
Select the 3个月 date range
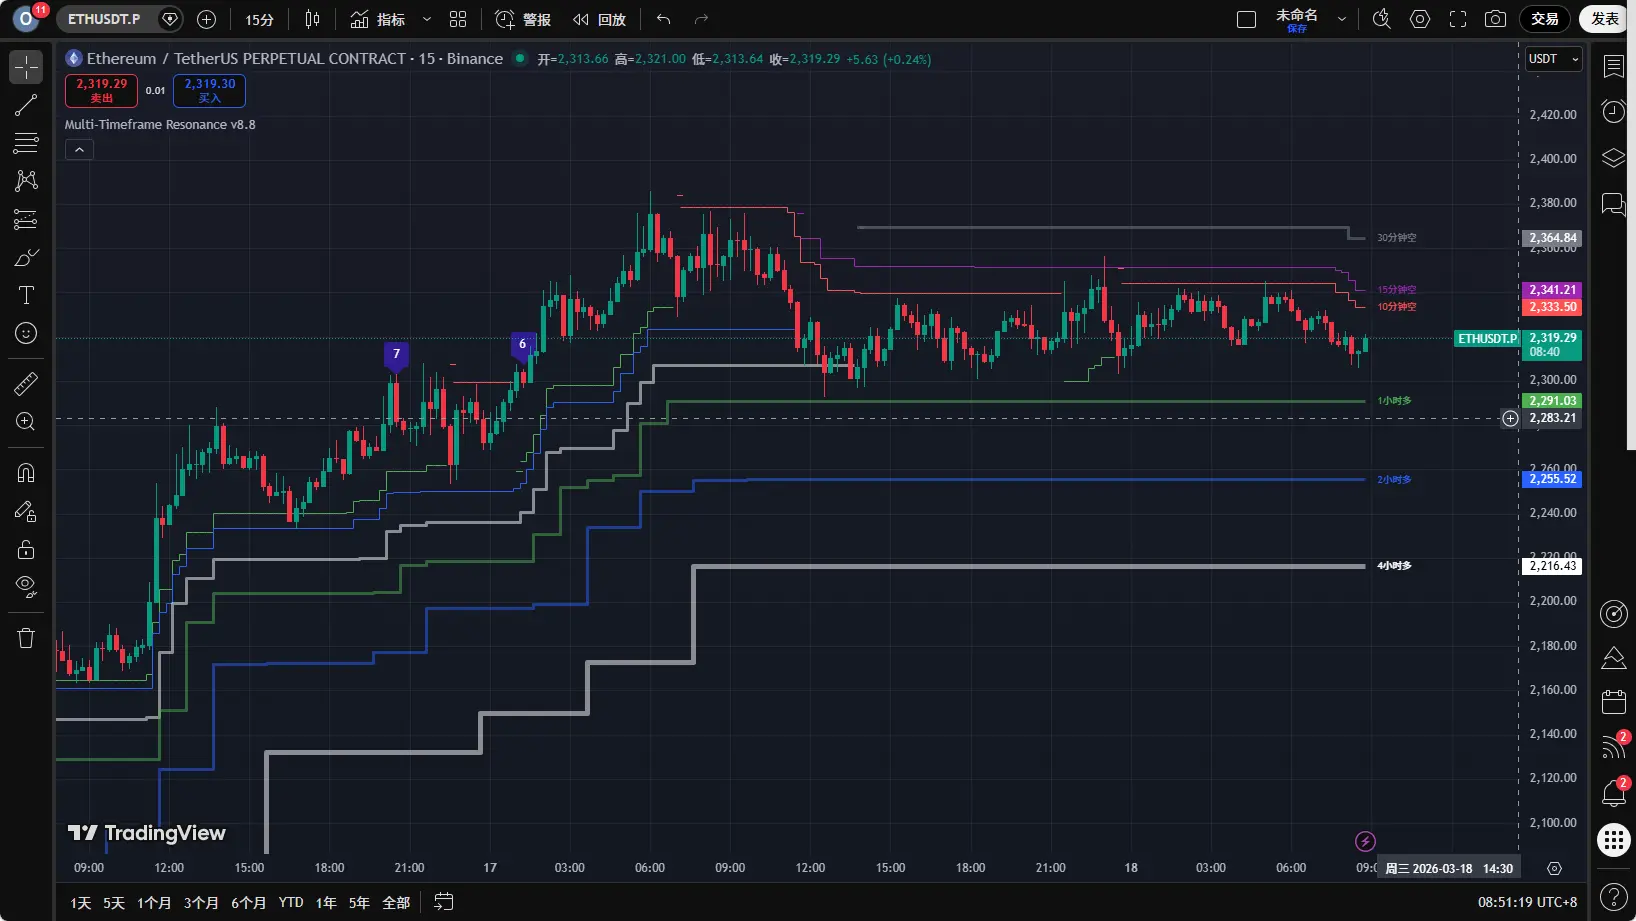(201, 903)
